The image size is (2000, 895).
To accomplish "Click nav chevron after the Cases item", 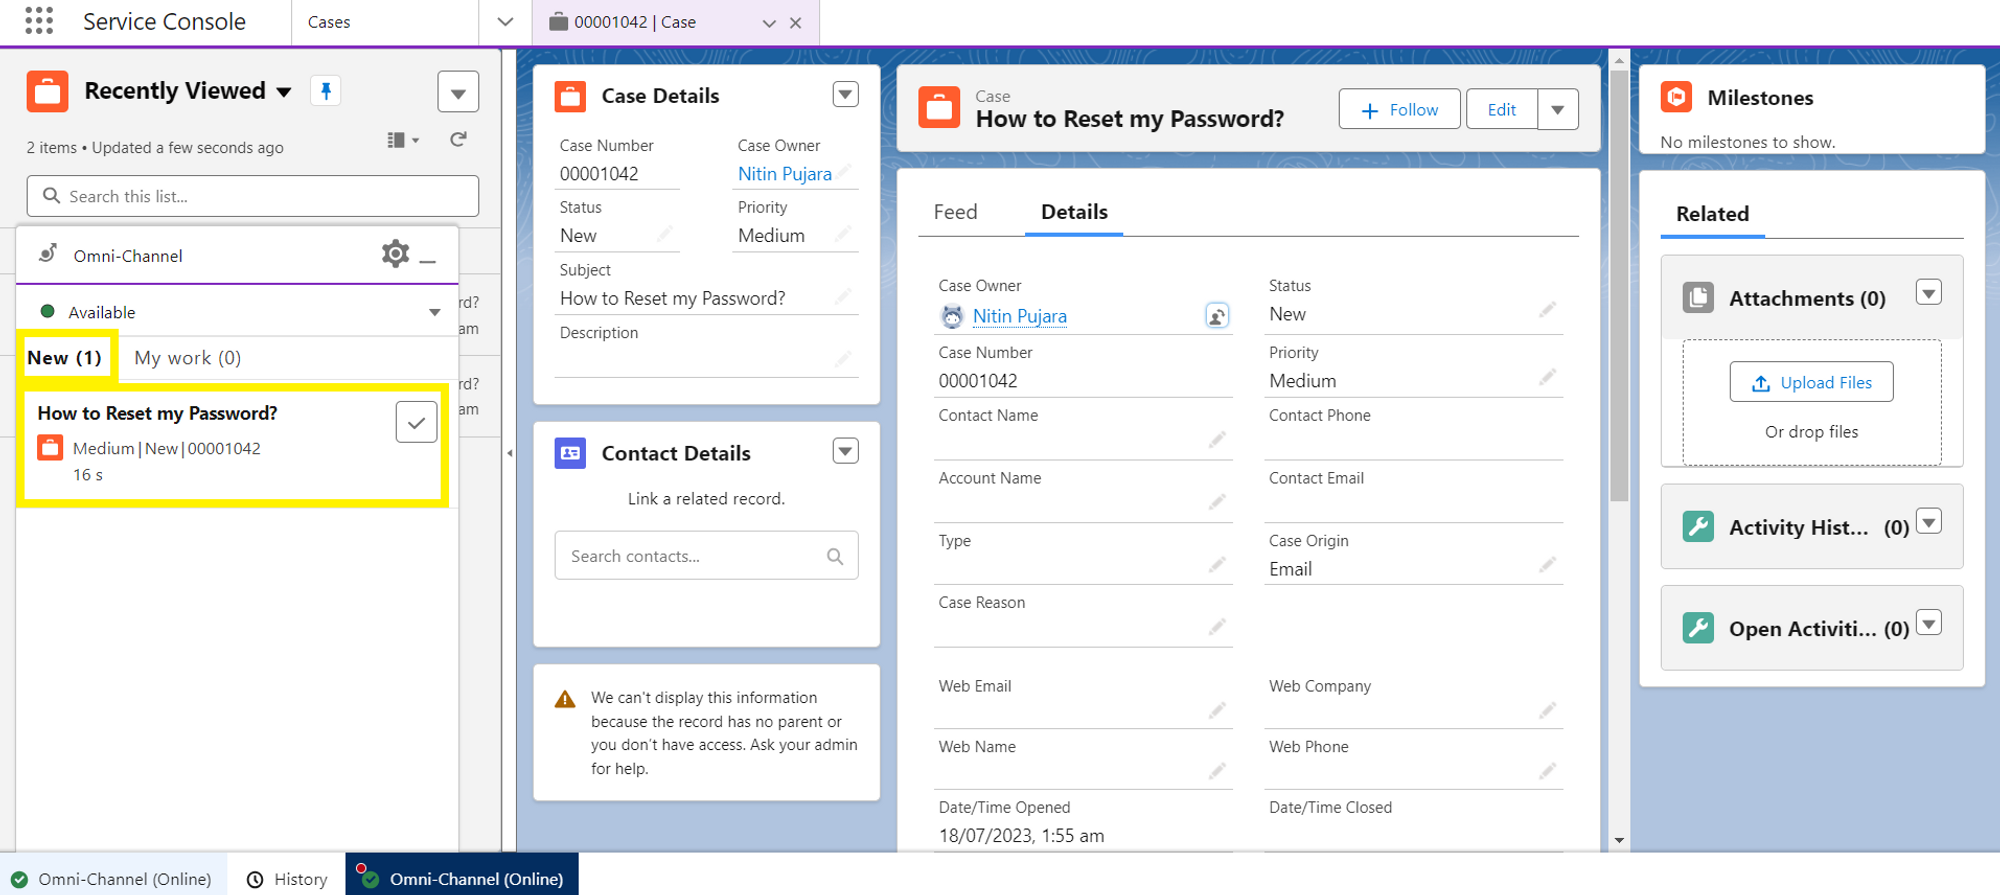I will tap(505, 22).
